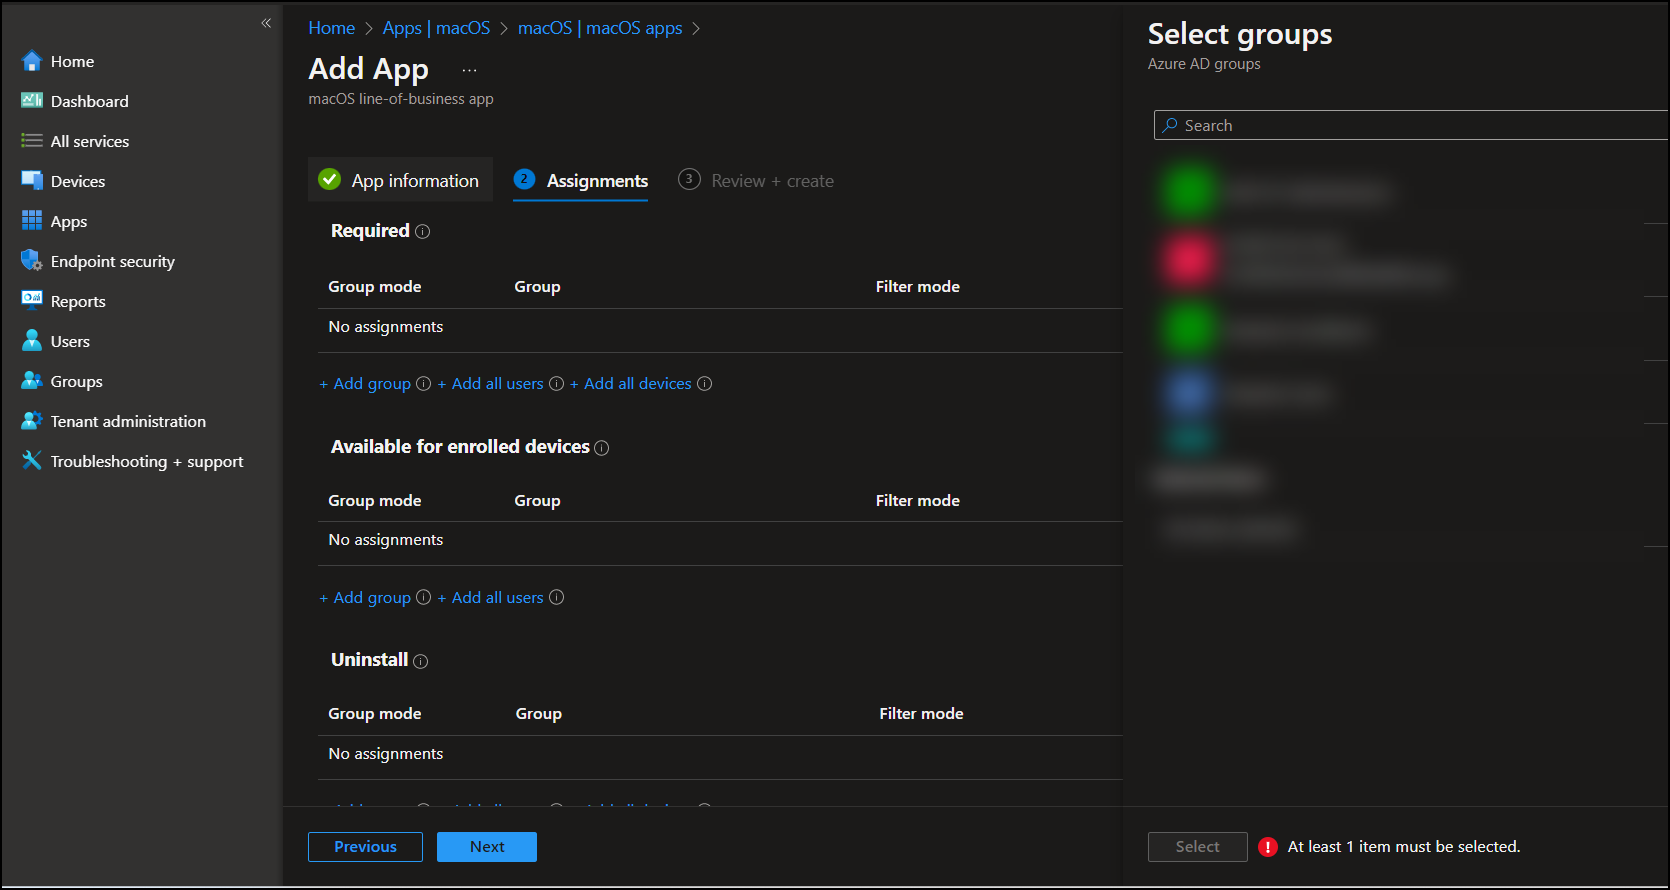Screen dimensions: 1670x890
Task: Click the Next button
Action: point(487,847)
